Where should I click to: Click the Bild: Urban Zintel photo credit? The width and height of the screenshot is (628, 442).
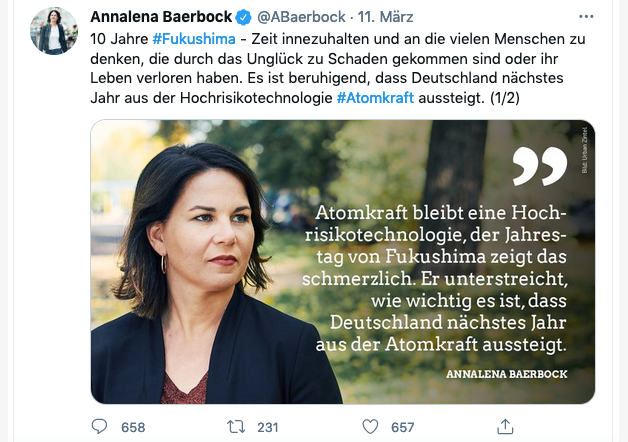[584, 150]
